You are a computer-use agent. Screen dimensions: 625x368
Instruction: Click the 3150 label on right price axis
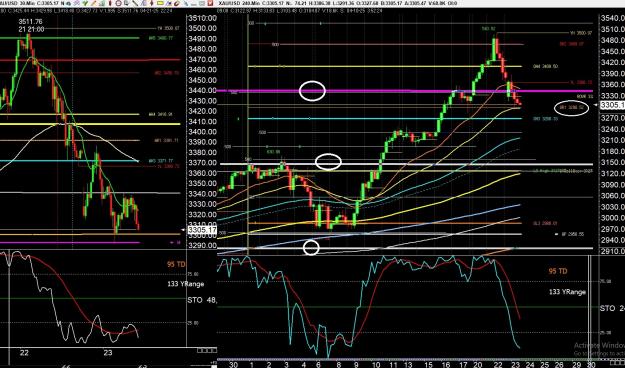pos(614,162)
